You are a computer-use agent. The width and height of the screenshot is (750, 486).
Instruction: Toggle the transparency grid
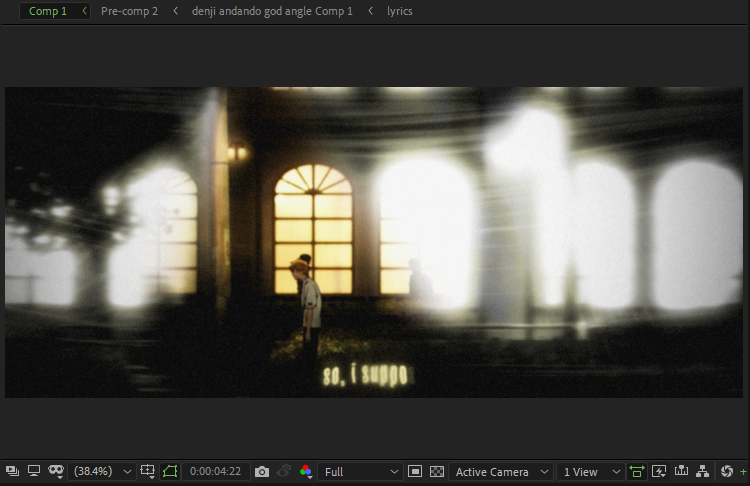pyautogui.click(x=437, y=472)
